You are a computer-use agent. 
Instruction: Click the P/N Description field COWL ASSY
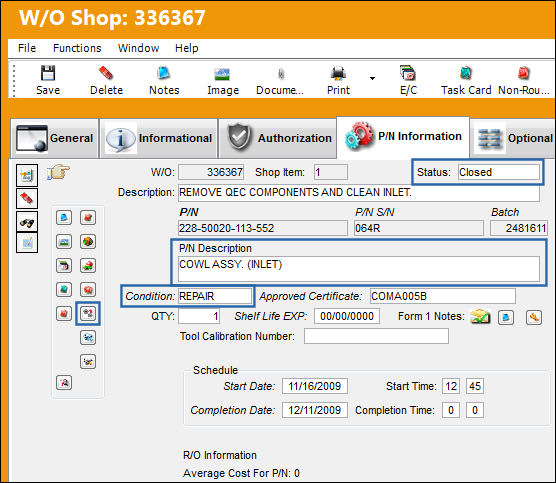click(x=359, y=269)
